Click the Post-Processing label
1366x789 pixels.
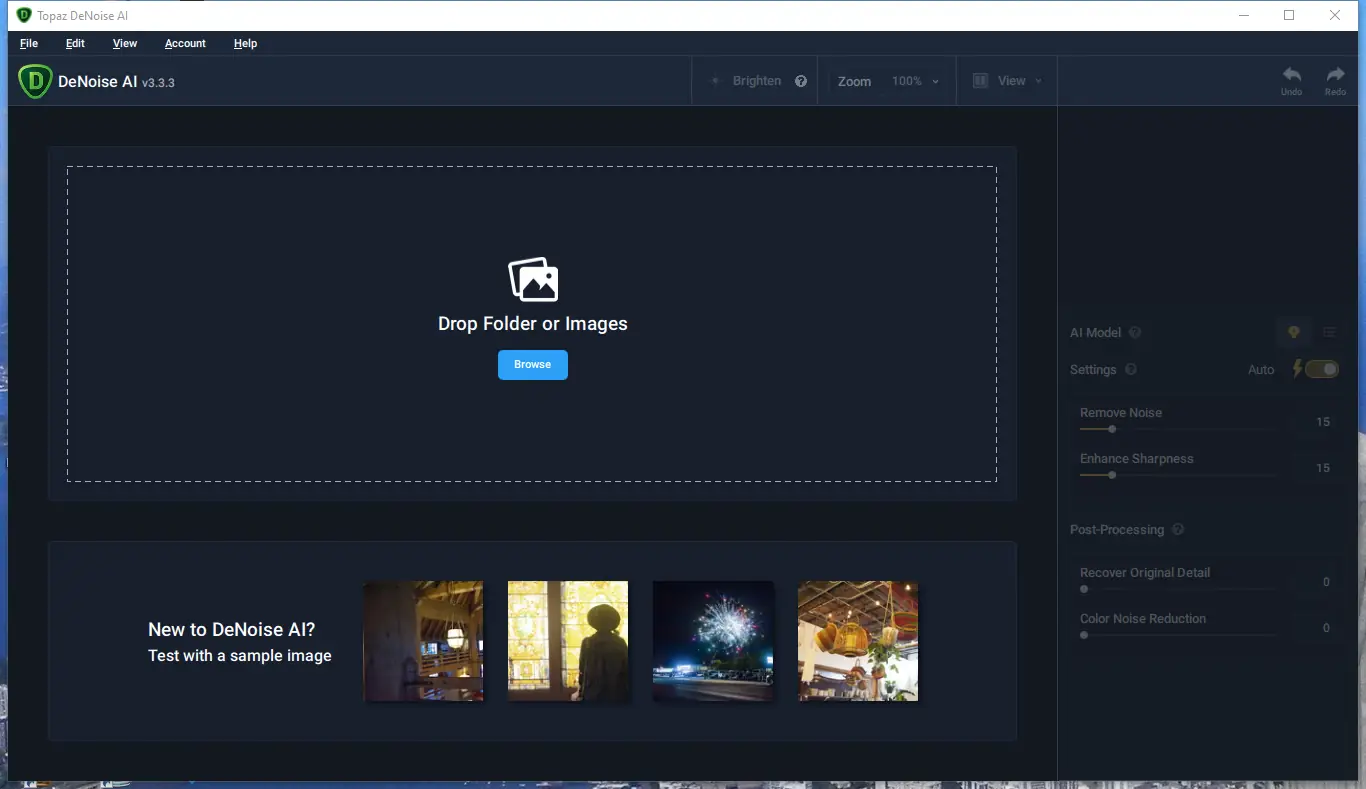[1117, 530]
